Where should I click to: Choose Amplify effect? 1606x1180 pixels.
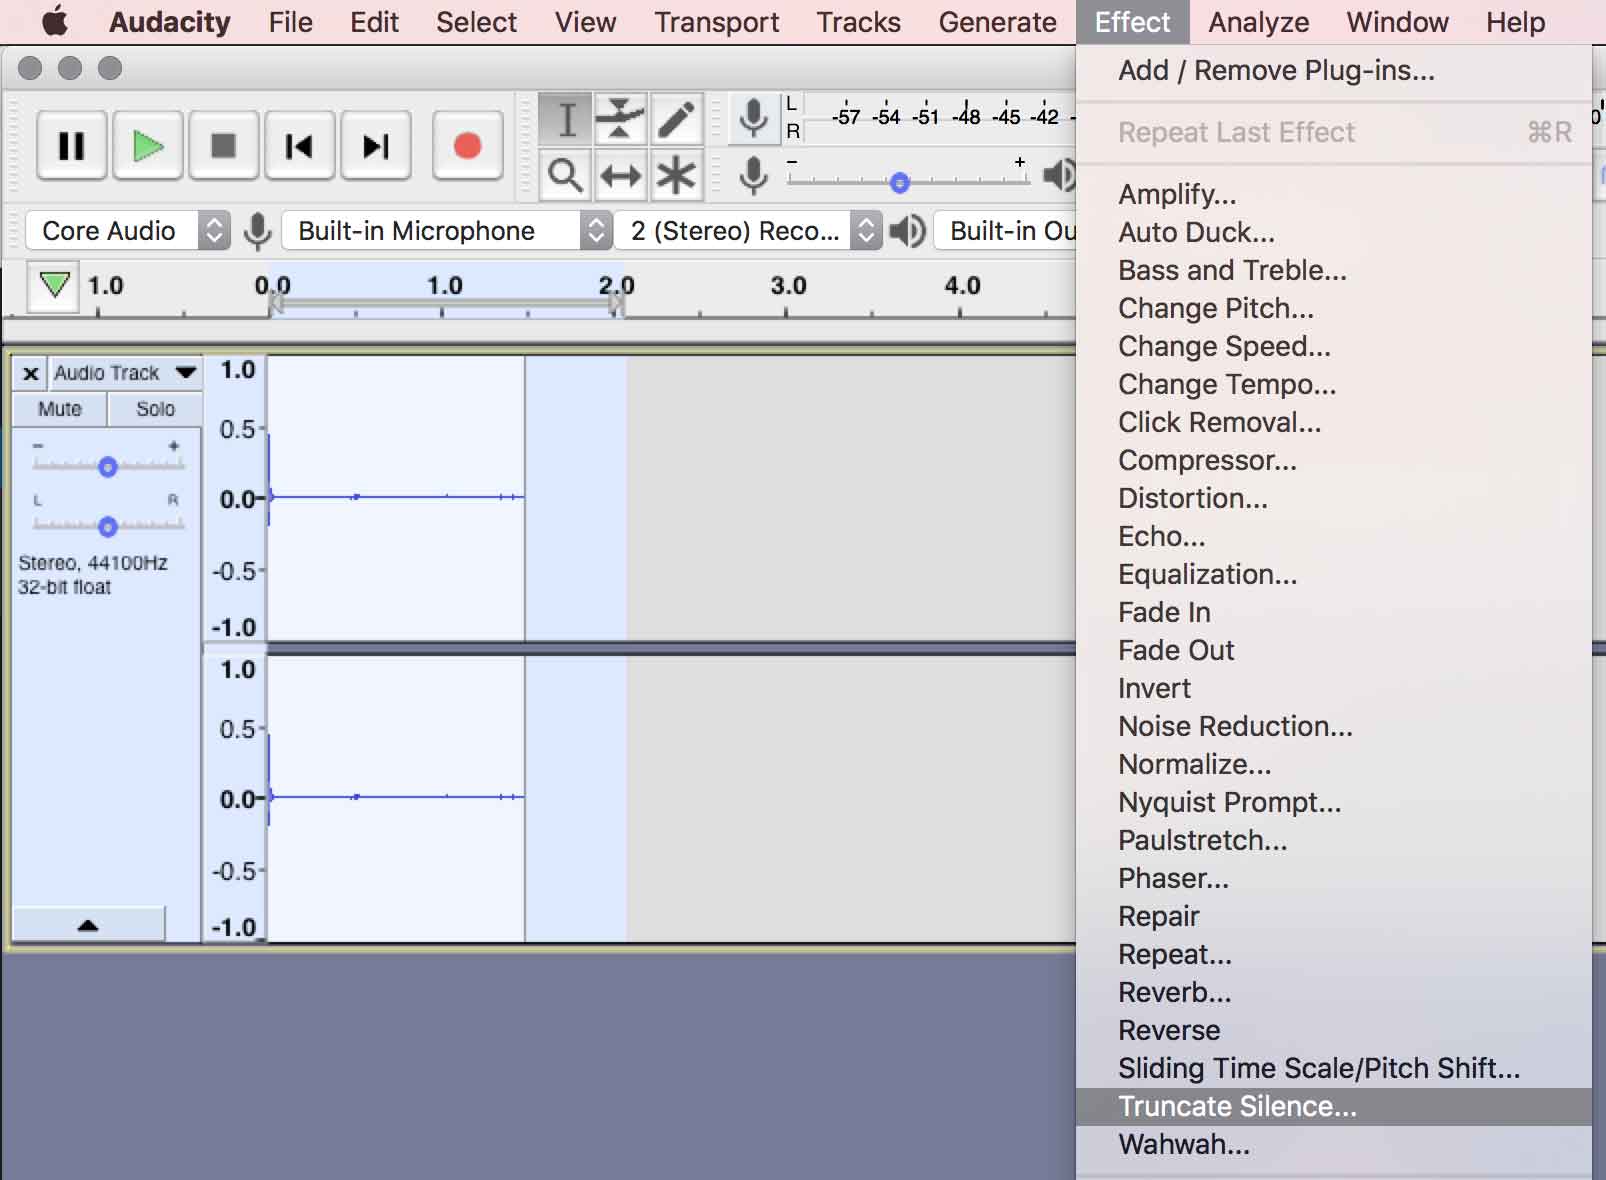1334,194
